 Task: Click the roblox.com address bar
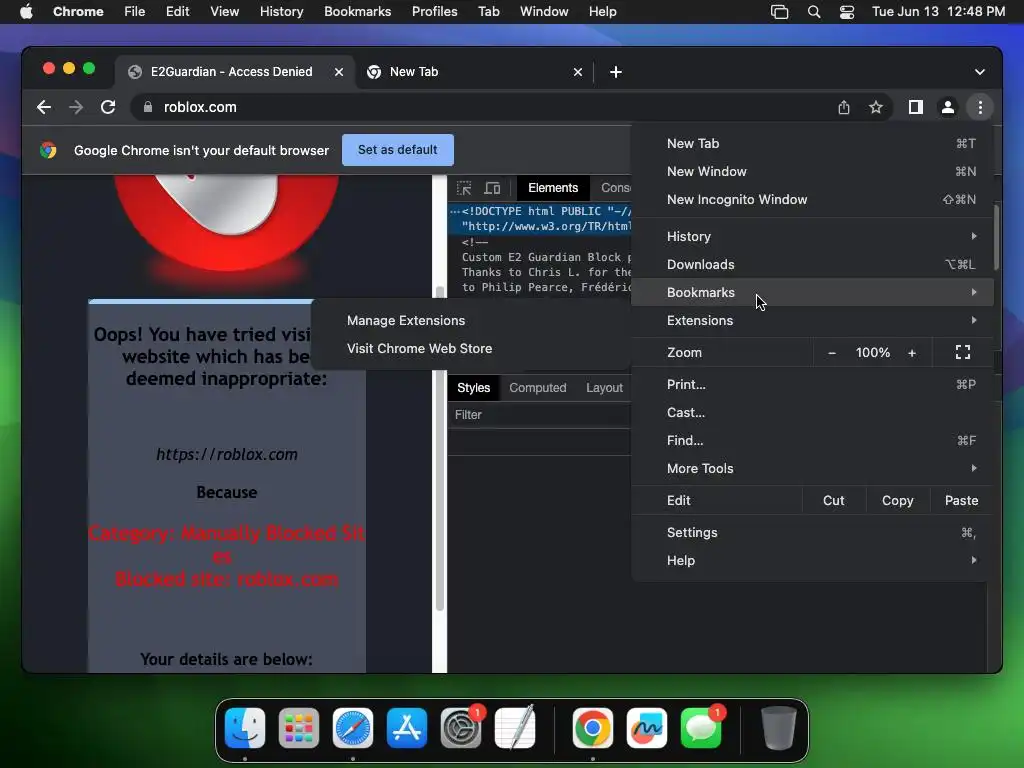[483, 107]
